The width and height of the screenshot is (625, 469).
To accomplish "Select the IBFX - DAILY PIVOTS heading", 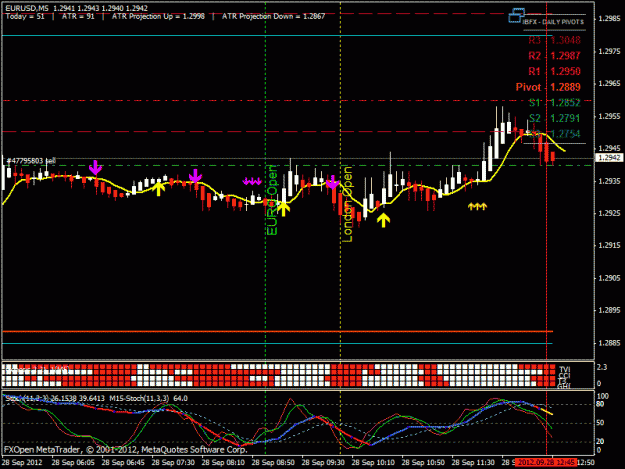I will tap(554, 22).
